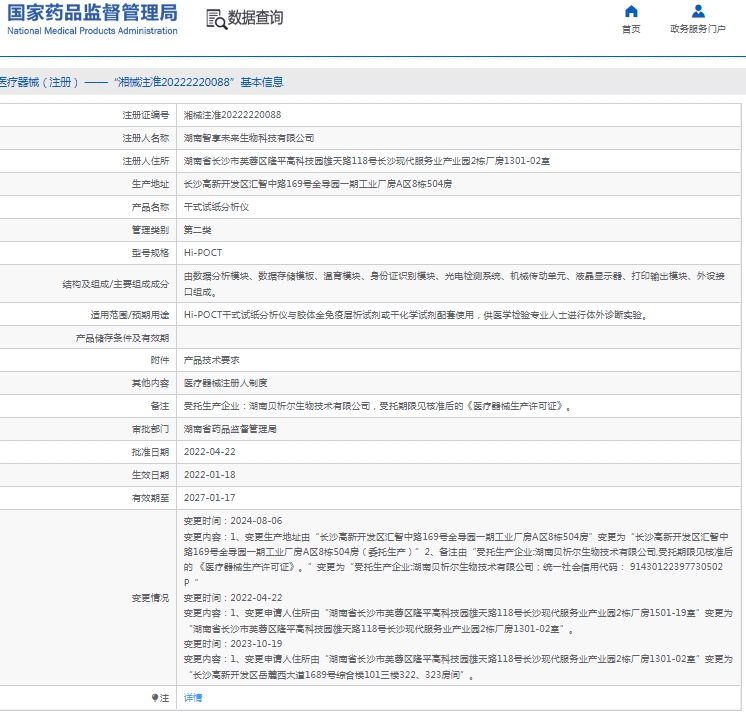Click the bullet icon beside 注
The image size is (746, 714).
point(155,698)
